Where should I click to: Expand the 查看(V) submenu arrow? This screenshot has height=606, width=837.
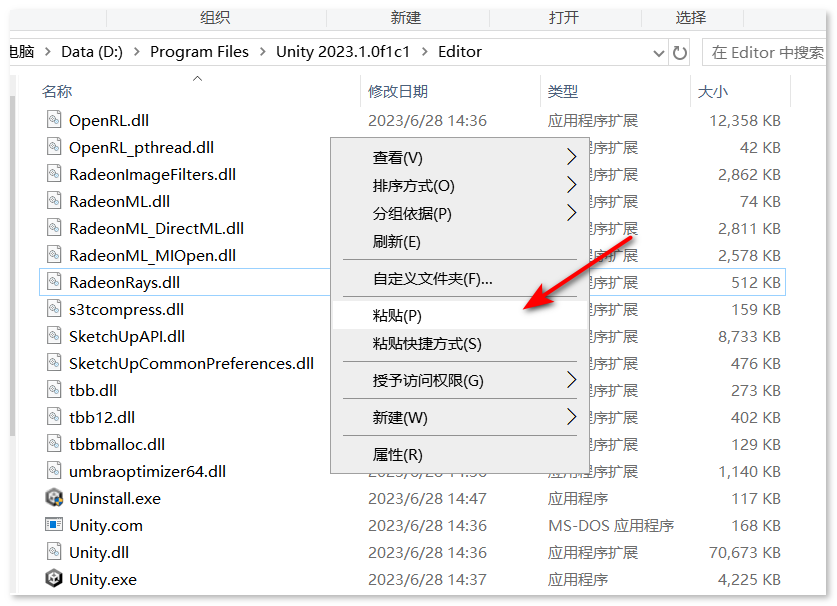[571, 156]
